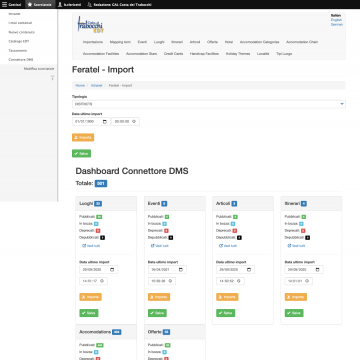Click Importa button in Articoli card
This screenshot has width=360, height=360.
(227, 297)
